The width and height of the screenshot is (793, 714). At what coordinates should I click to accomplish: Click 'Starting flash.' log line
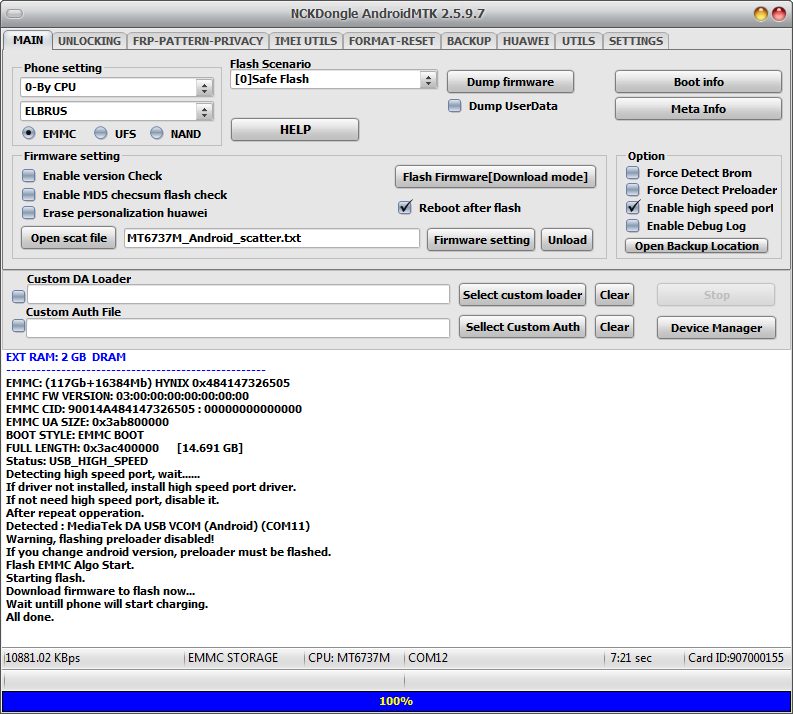coord(46,578)
